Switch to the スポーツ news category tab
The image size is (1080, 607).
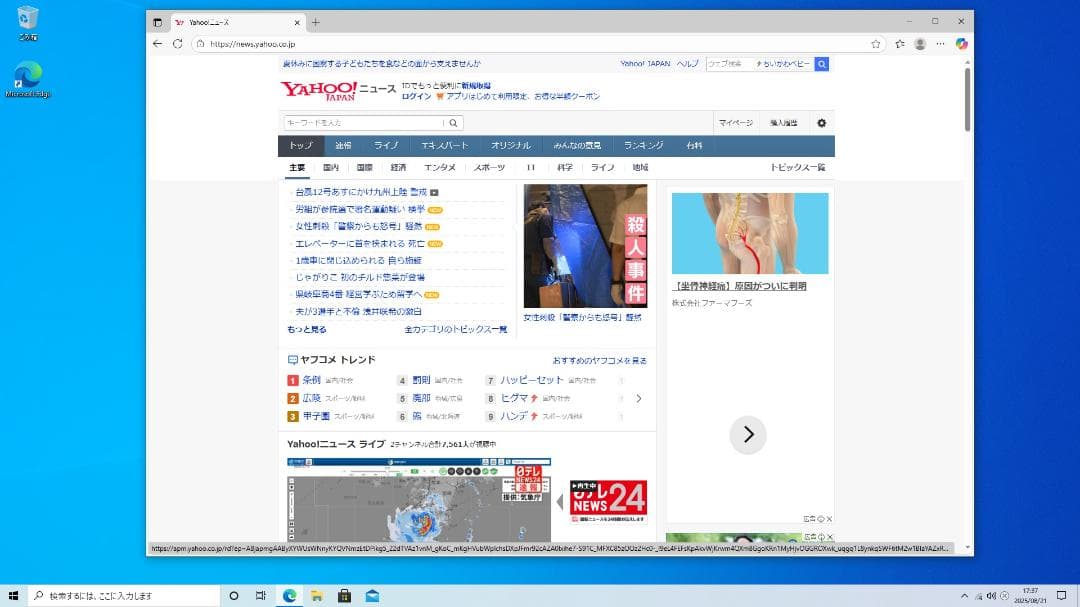pyautogui.click(x=490, y=168)
